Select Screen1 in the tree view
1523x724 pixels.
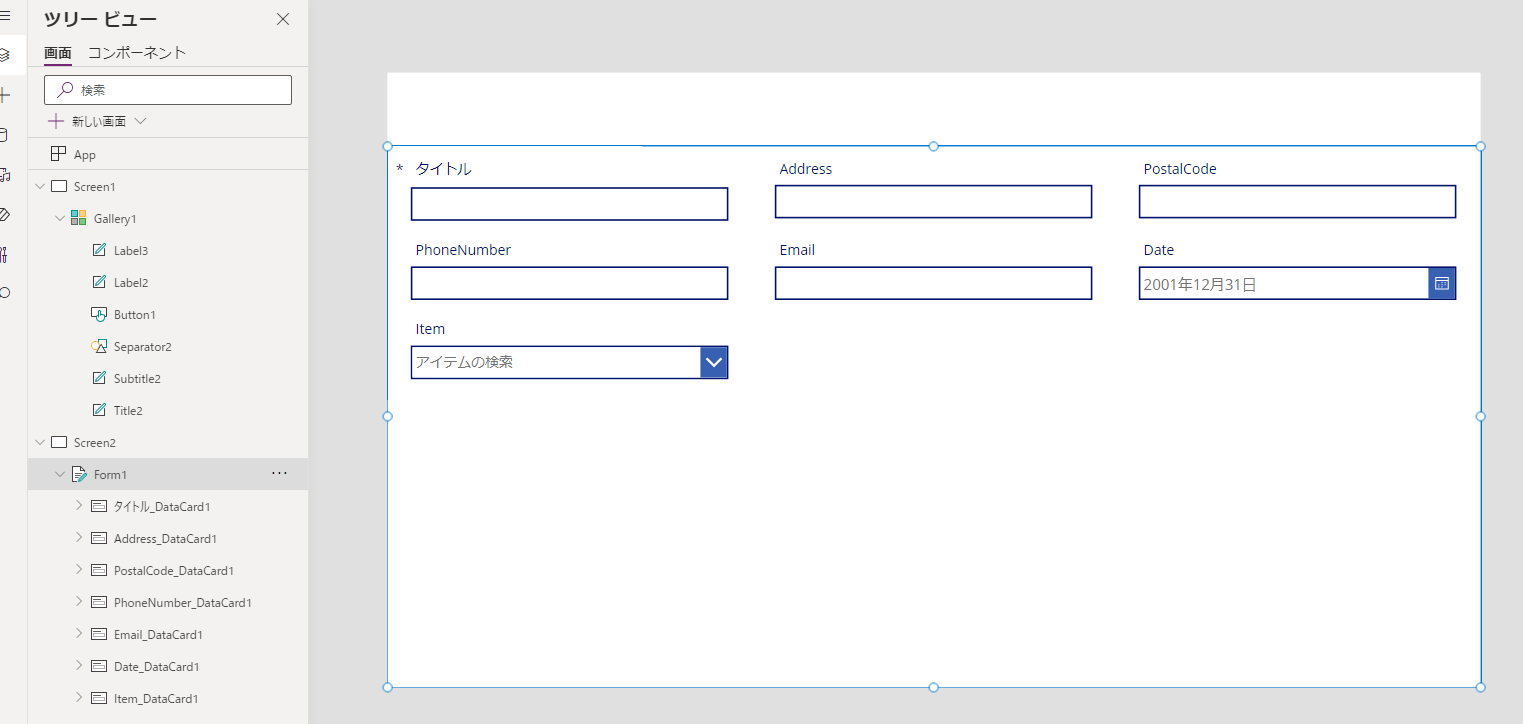point(95,187)
